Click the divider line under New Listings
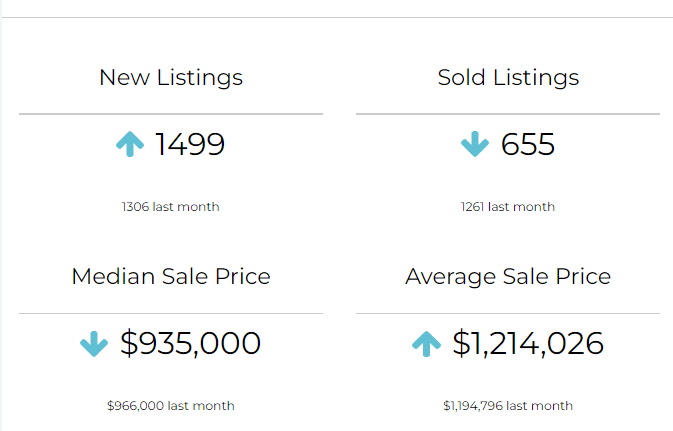673x431 pixels. point(171,114)
